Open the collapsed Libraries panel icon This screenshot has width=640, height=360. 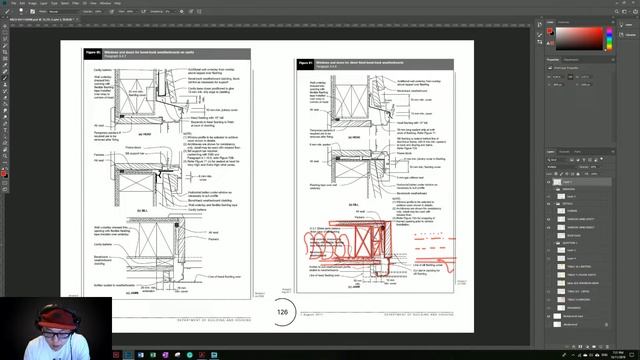click(621, 35)
